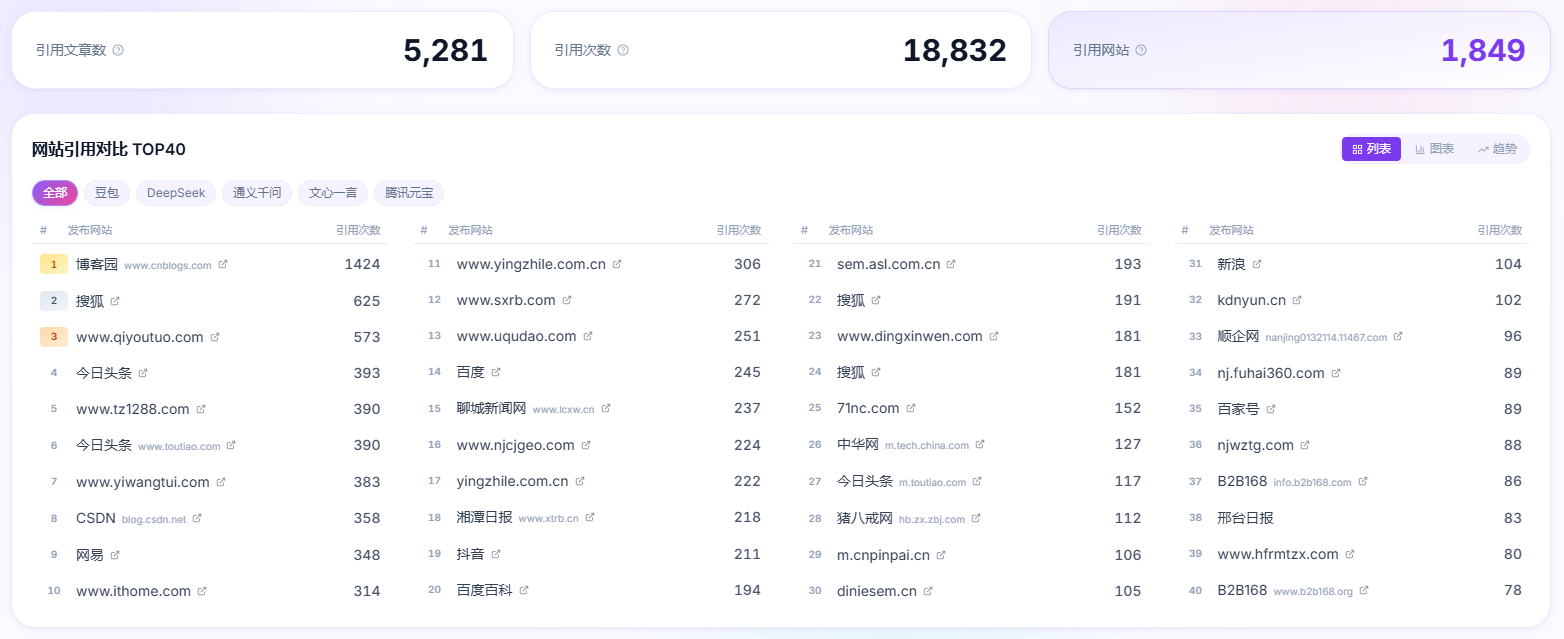Open external link icon for www.dingxinwen.com
Image resolution: width=1564 pixels, height=639 pixels.
point(994,336)
